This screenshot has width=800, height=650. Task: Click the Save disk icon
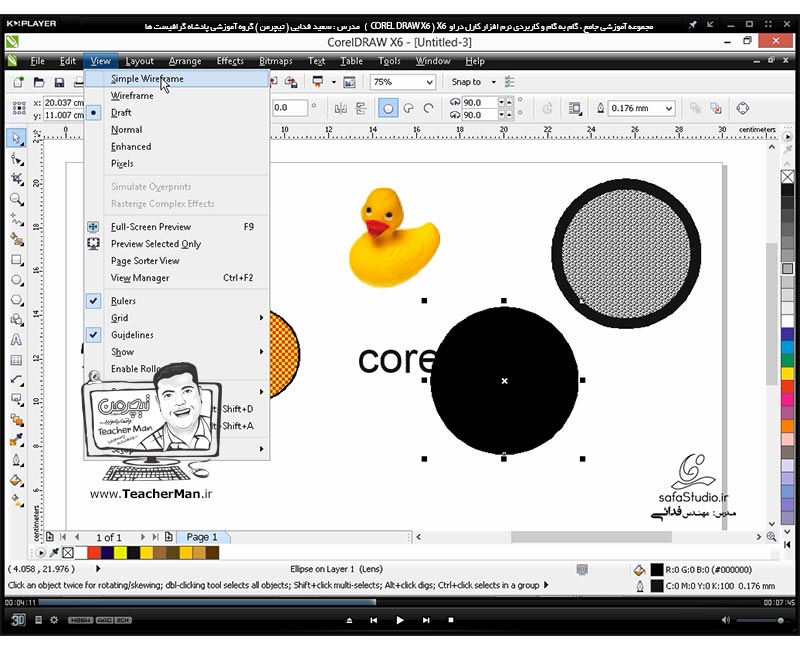click(59, 82)
